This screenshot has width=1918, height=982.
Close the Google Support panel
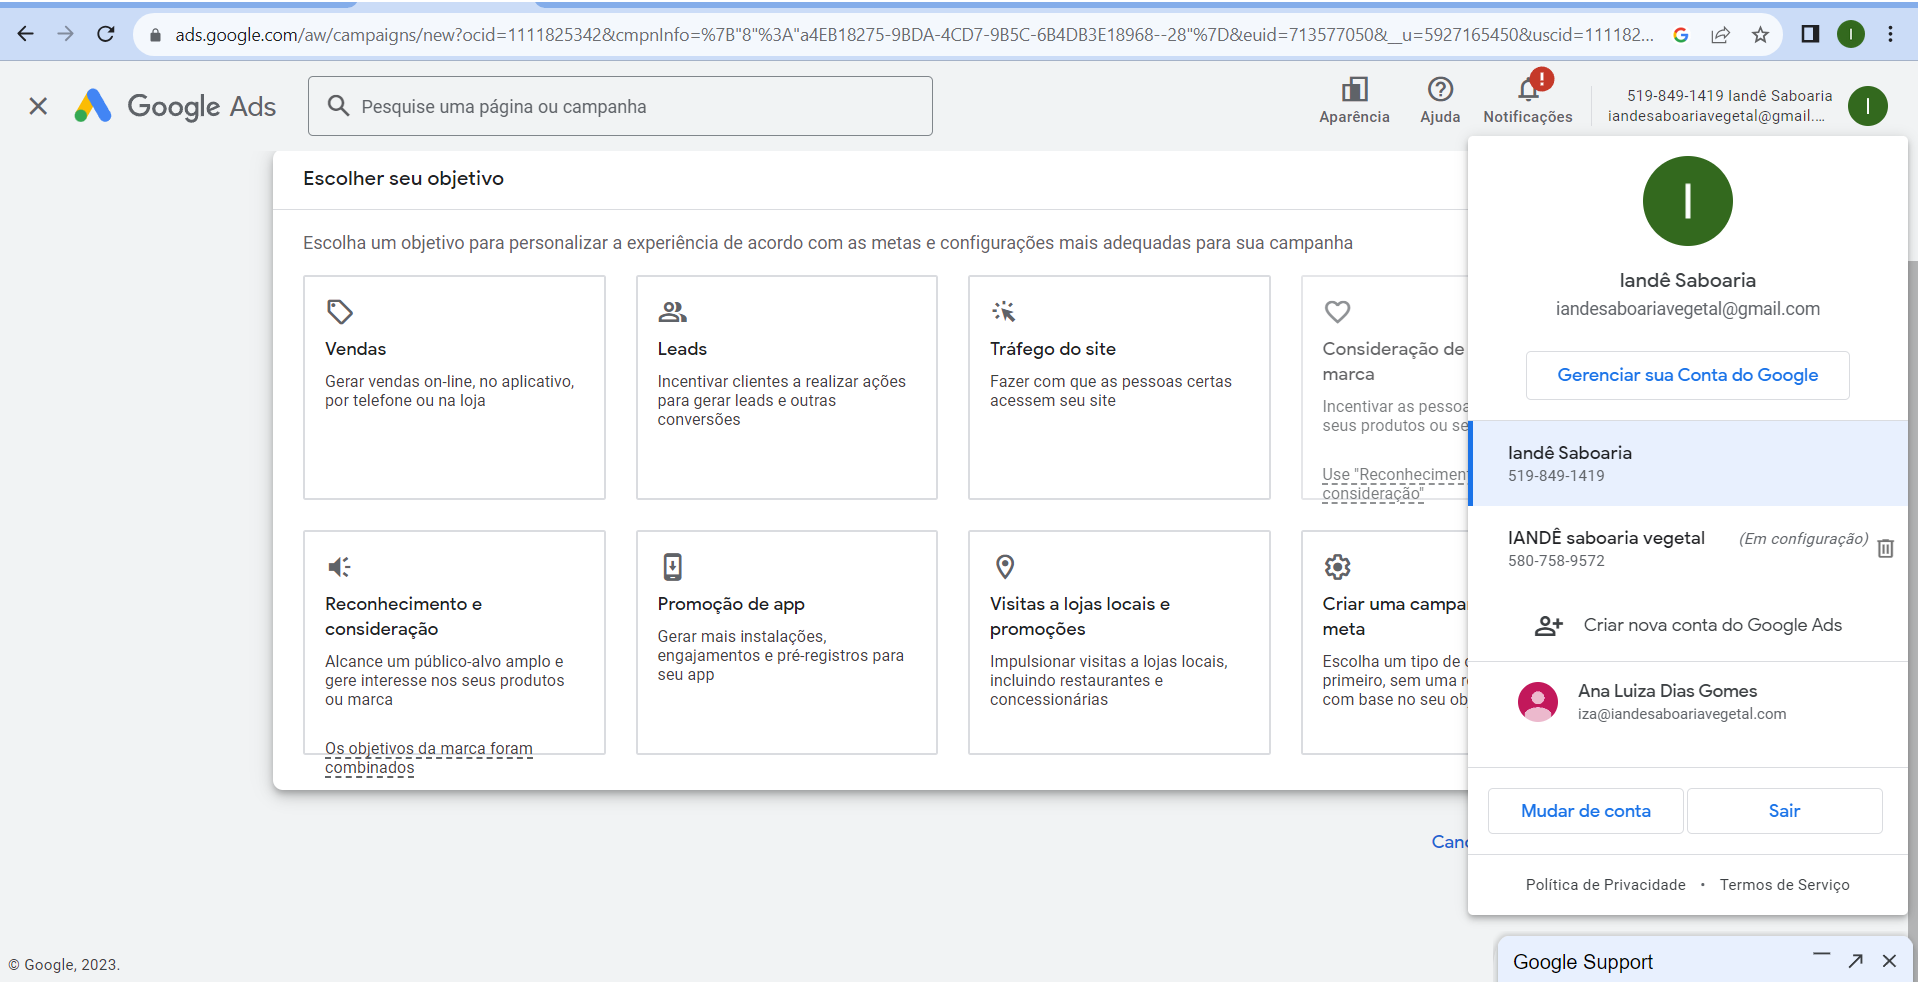(1889, 961)
